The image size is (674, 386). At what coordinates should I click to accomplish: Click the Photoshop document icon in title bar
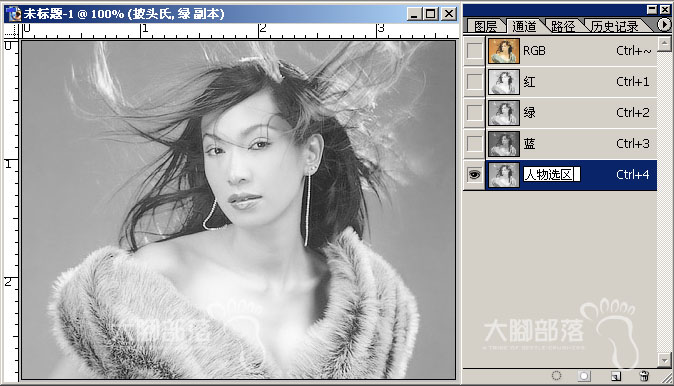[x=14, y=14]
